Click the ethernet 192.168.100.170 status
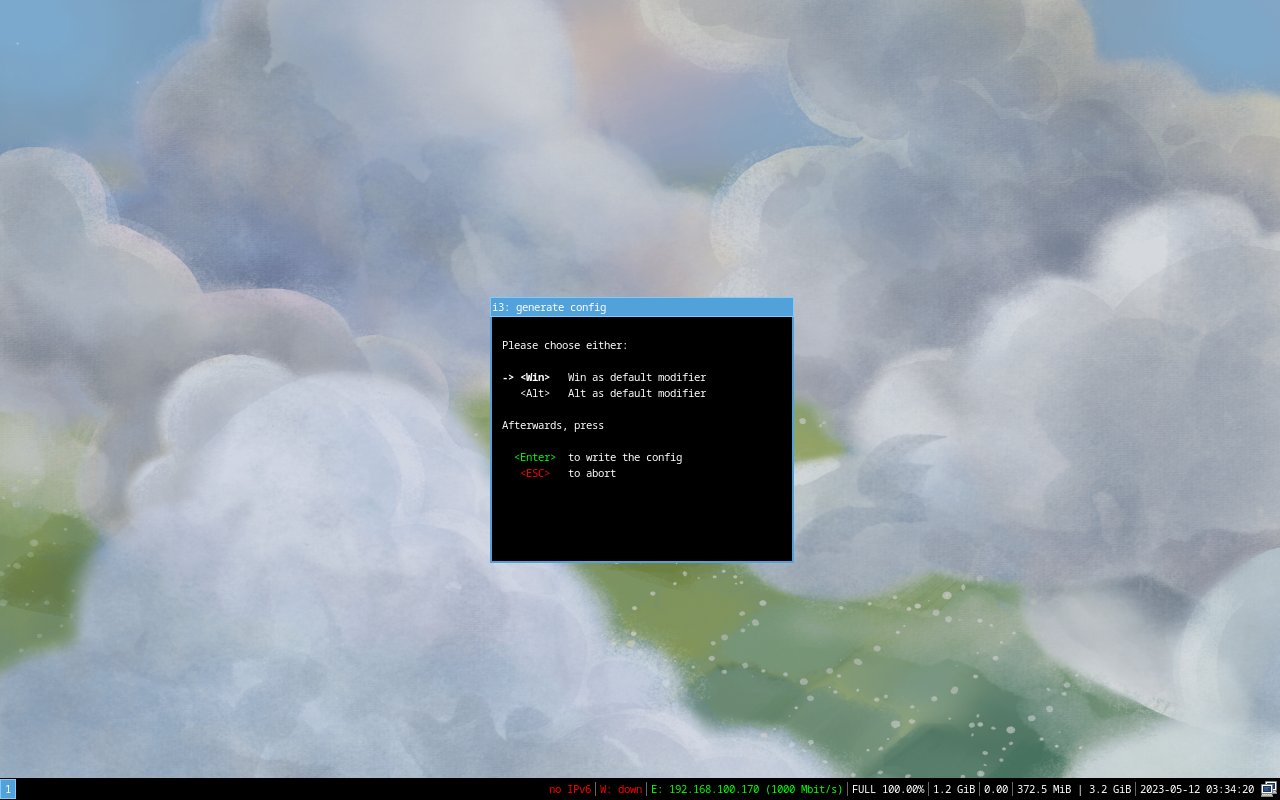Image resolution: width=1280 pixels, height=800 pixels. click(x=747, y=790)
